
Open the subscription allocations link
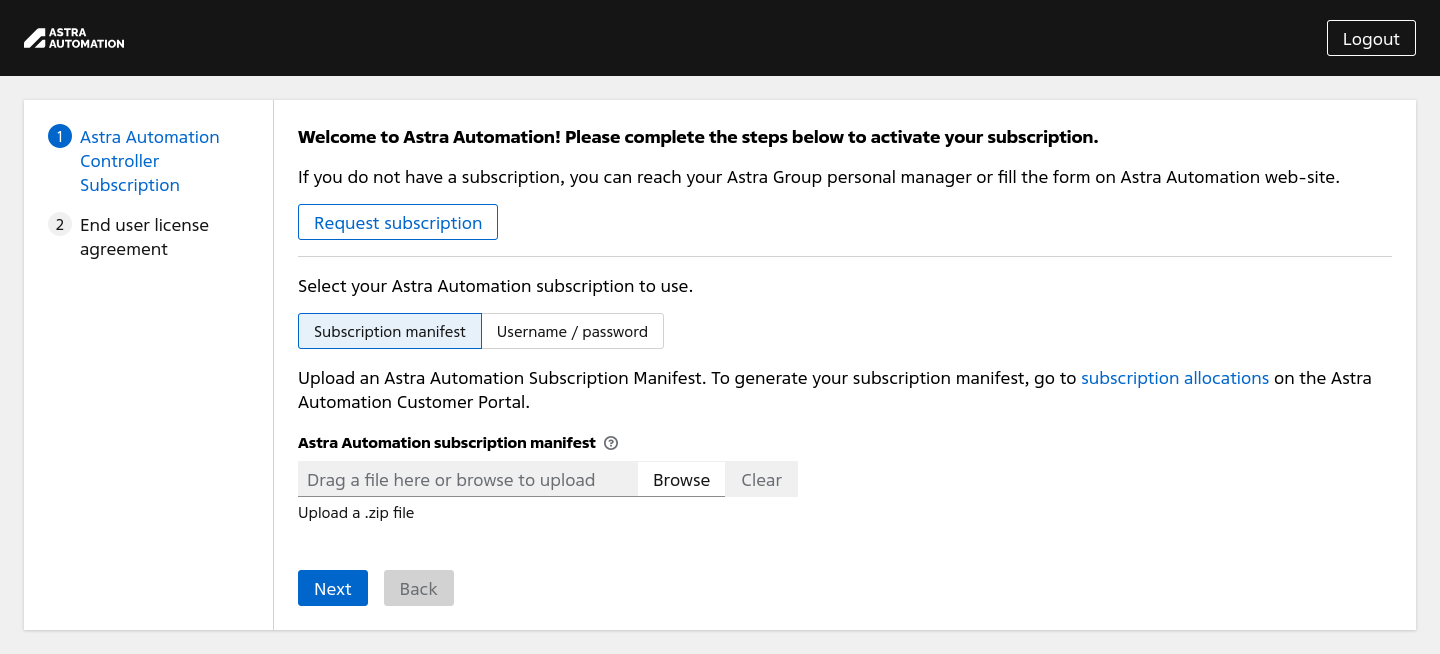pos(1175,378)
